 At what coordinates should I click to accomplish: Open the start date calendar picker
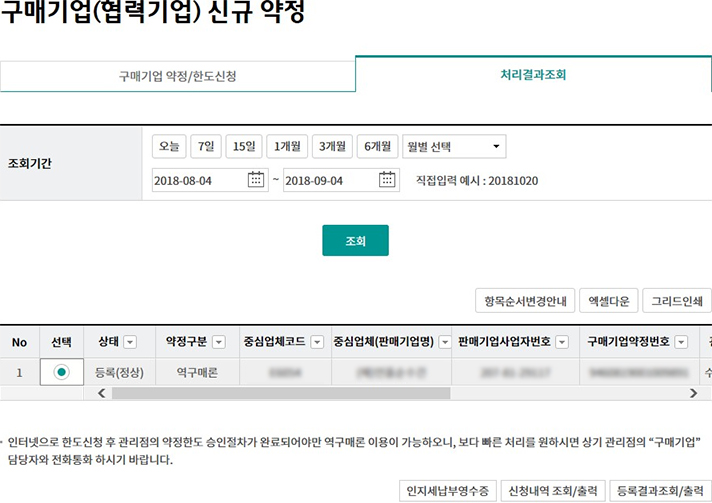tap(256, 180)
